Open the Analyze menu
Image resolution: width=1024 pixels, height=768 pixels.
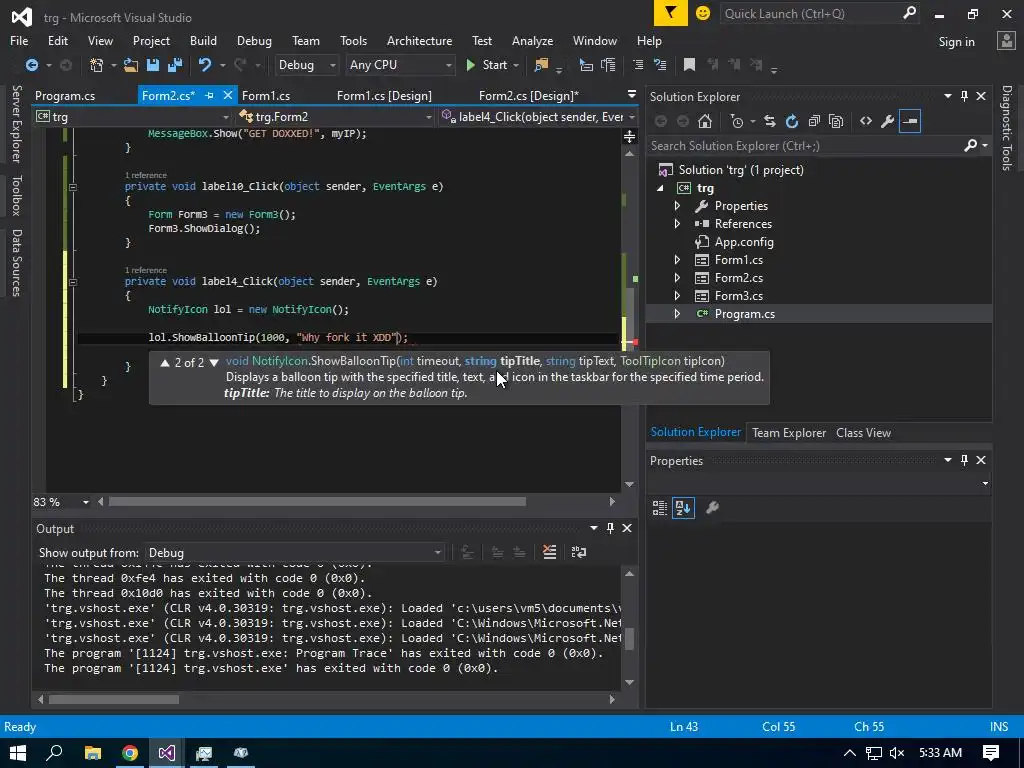pyautogui.click(x=532, y=40)
